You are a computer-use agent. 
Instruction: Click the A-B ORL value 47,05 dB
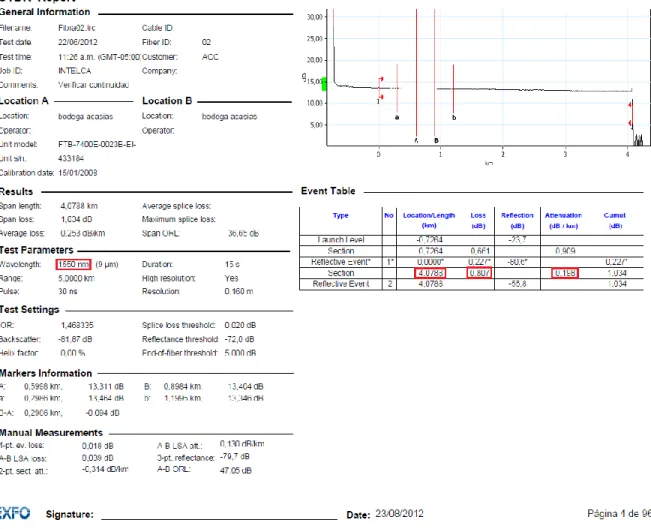[235, 470]
